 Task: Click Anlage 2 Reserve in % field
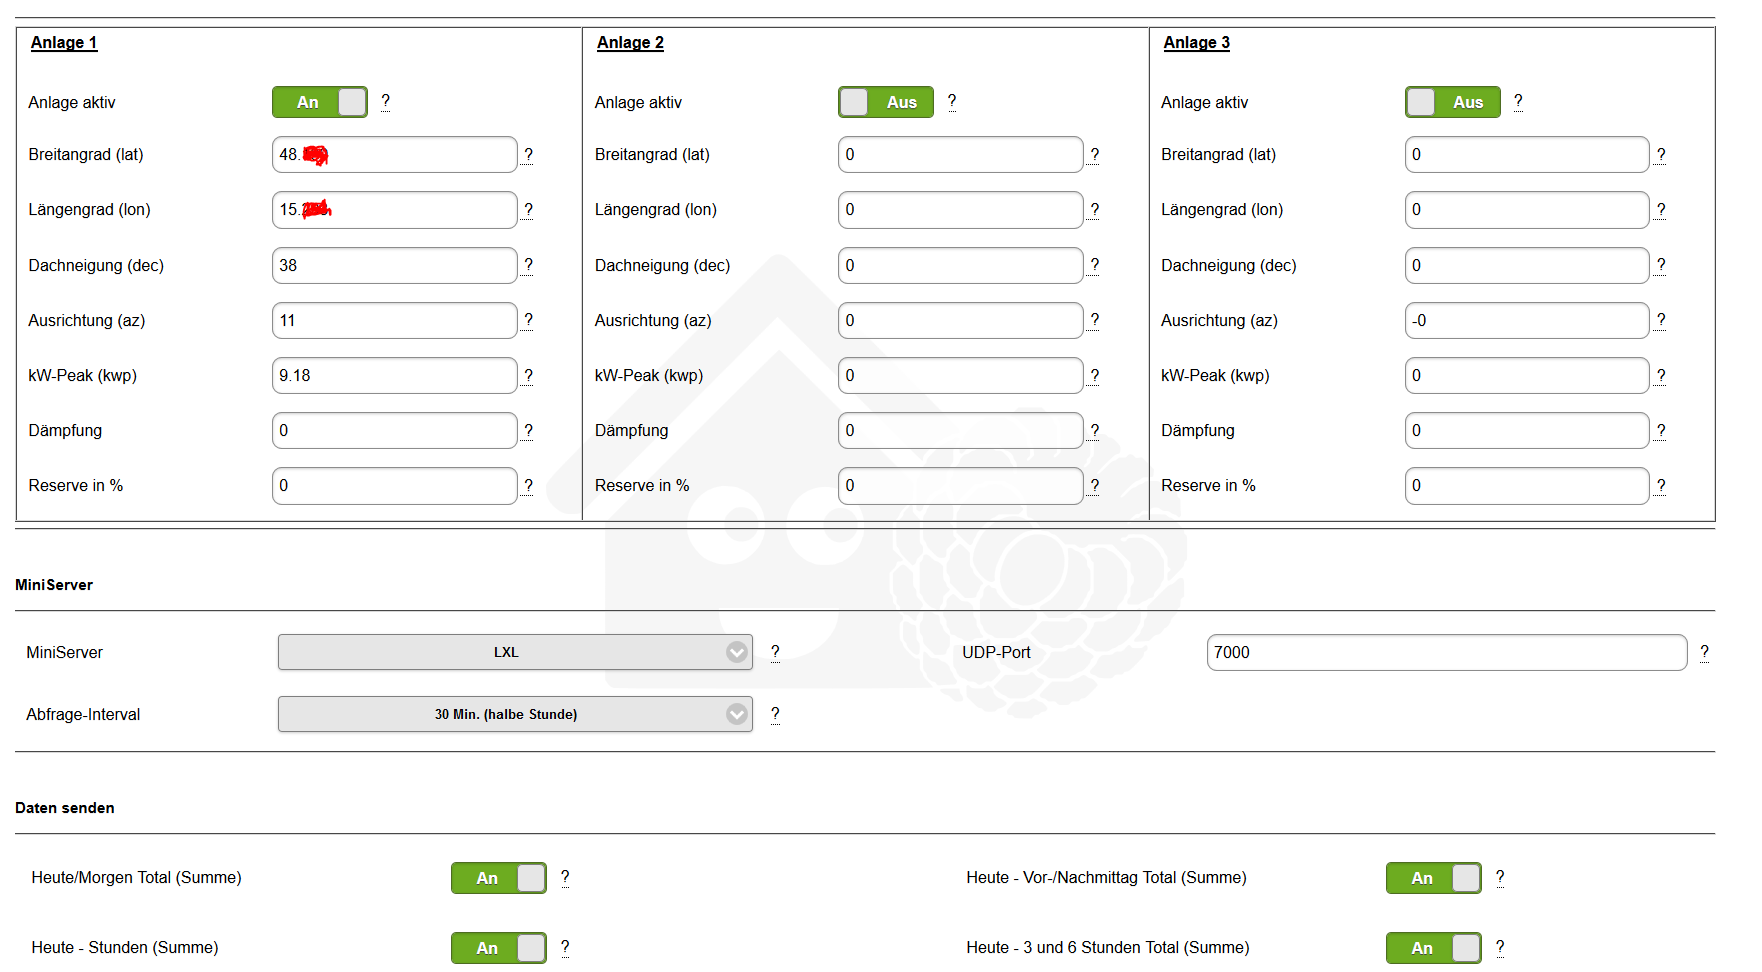pos(961,486)
